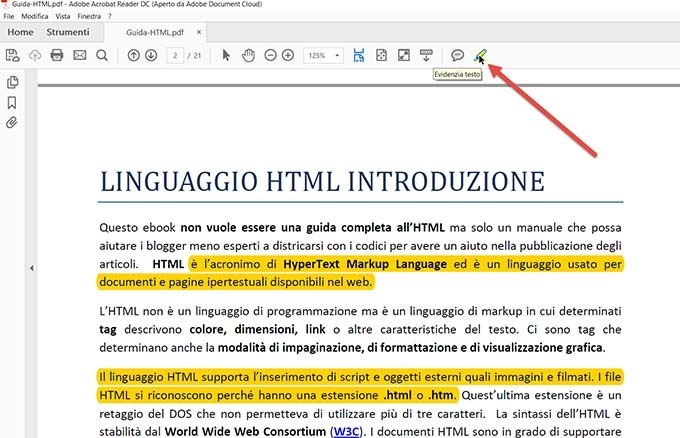This screenshot has height=438, width=680.
Task: Click the LINGUAGGIO HTML INTRODUZIONE heading
Action: point(323,182)
